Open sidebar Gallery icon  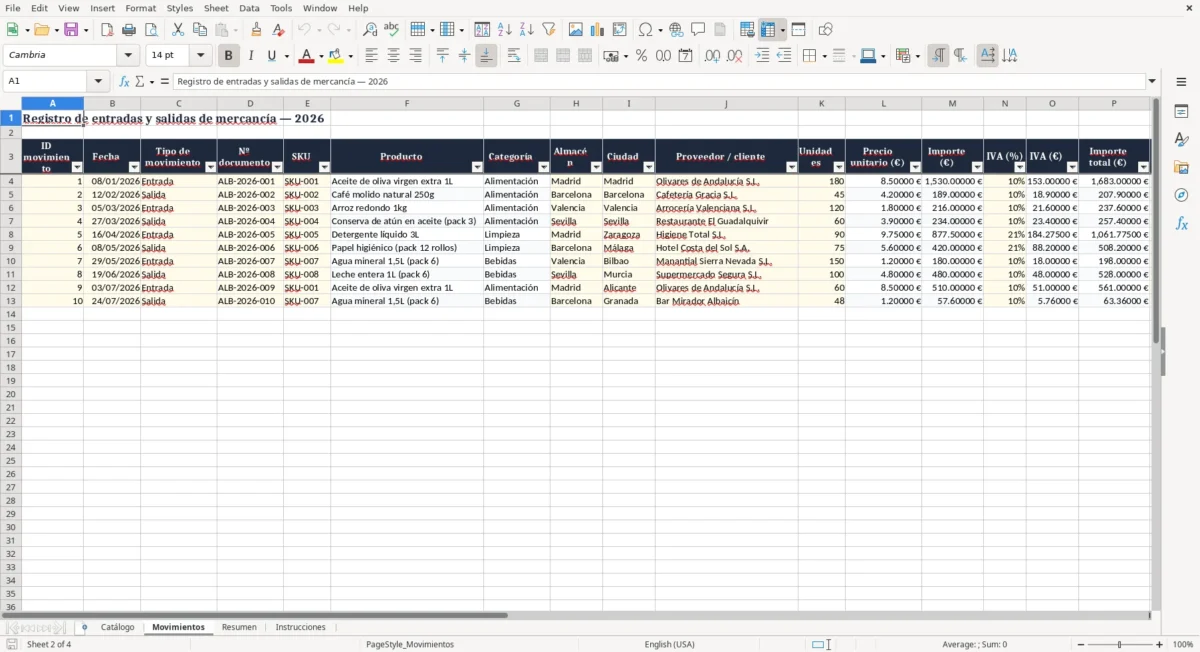click(1181, 167)
